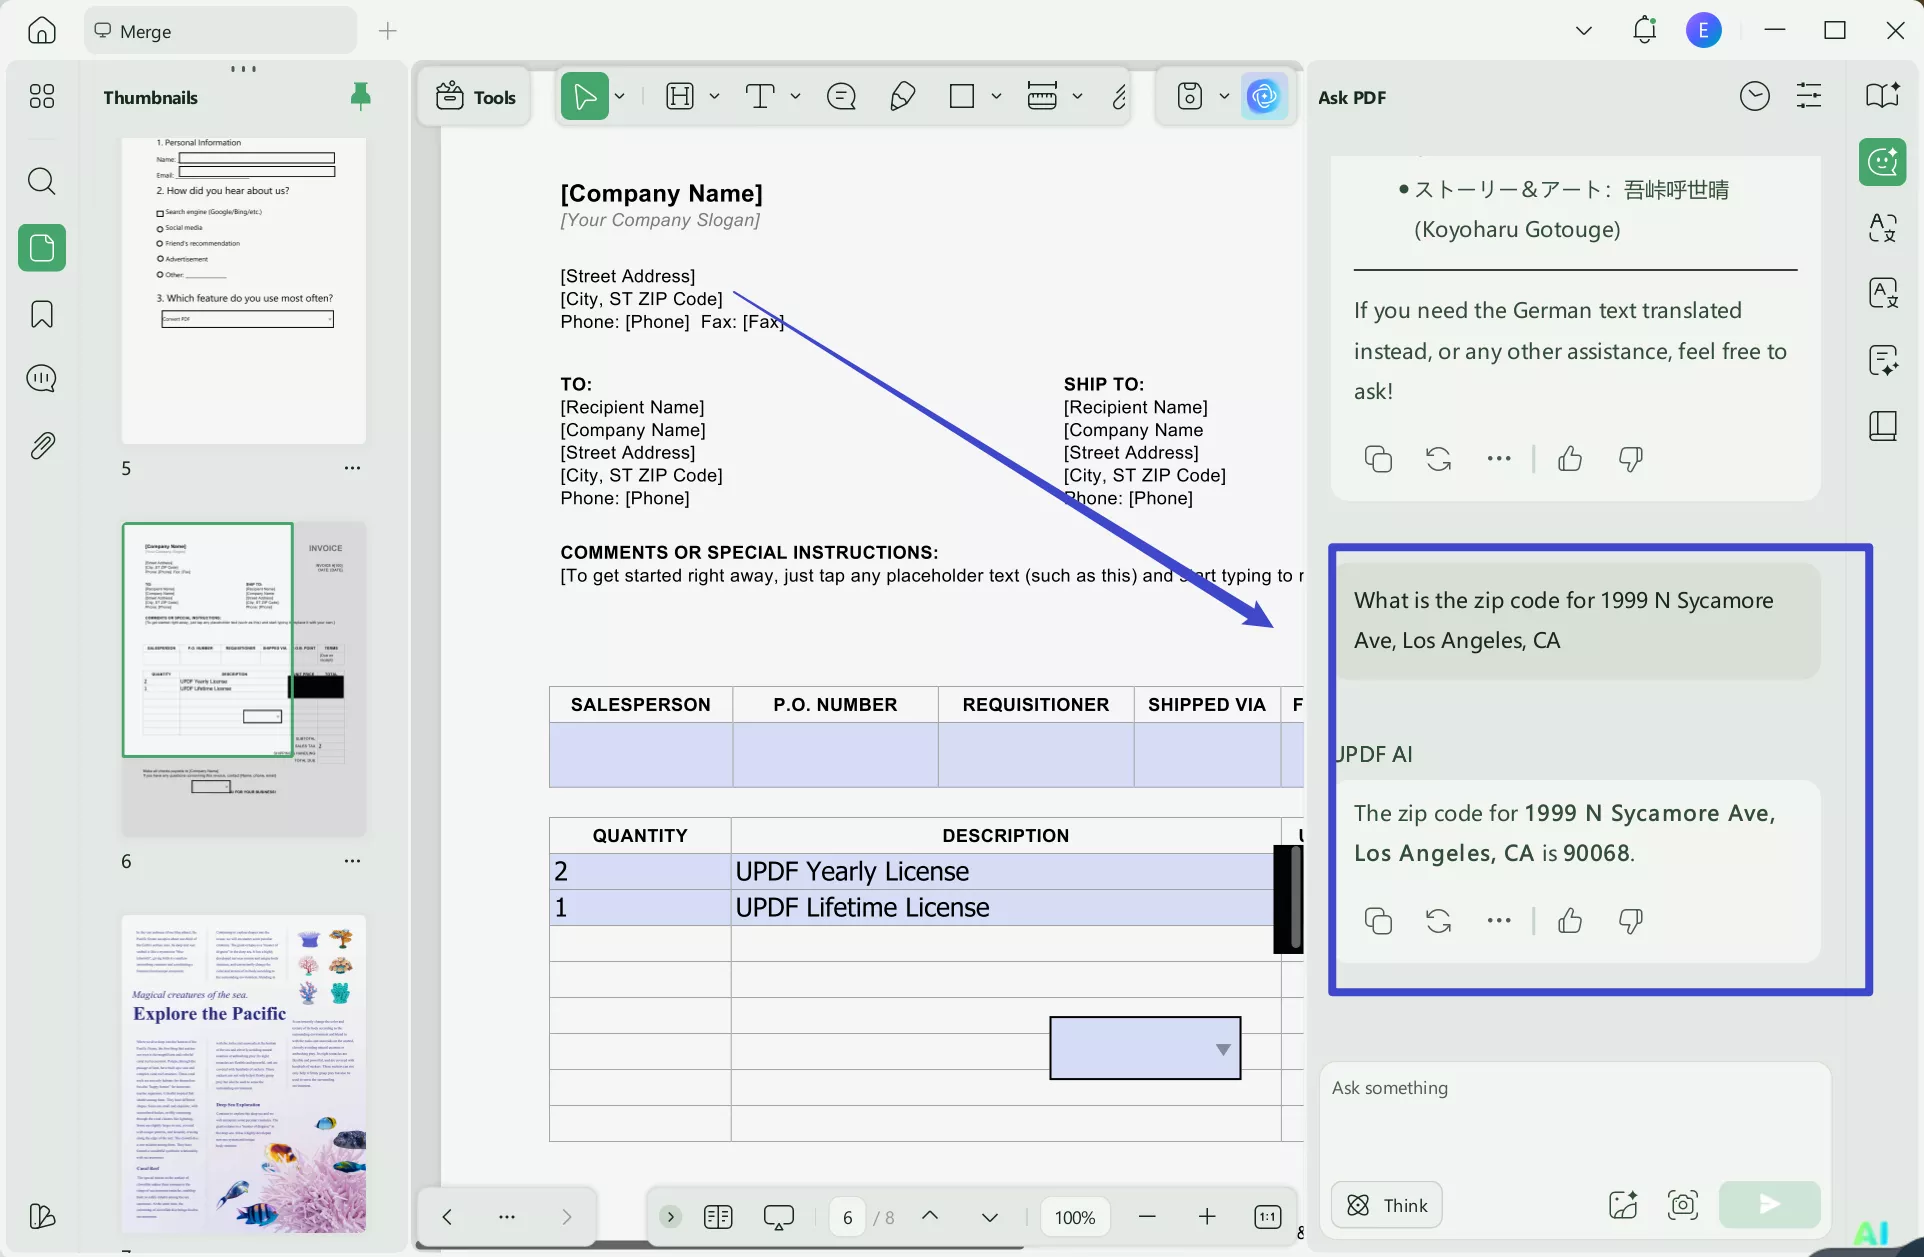Click the UPDF AI assistant toolbar icon
Image resolution: width=1924 pixels, height=1257 pixels.
pyautogui.click(x=1264, y=97)
